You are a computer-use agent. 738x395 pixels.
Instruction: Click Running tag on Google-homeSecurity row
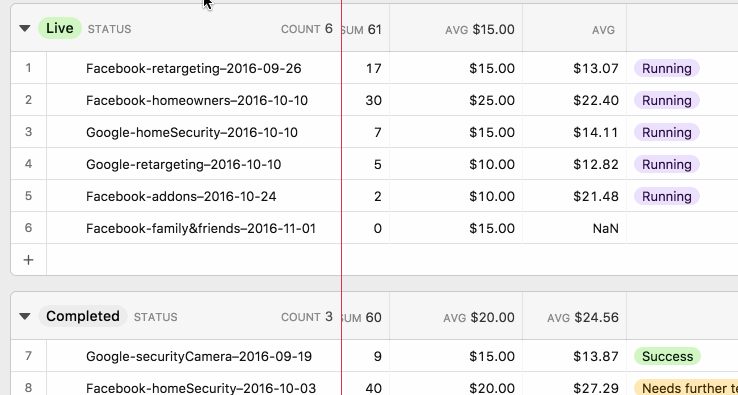coord(666,132)
